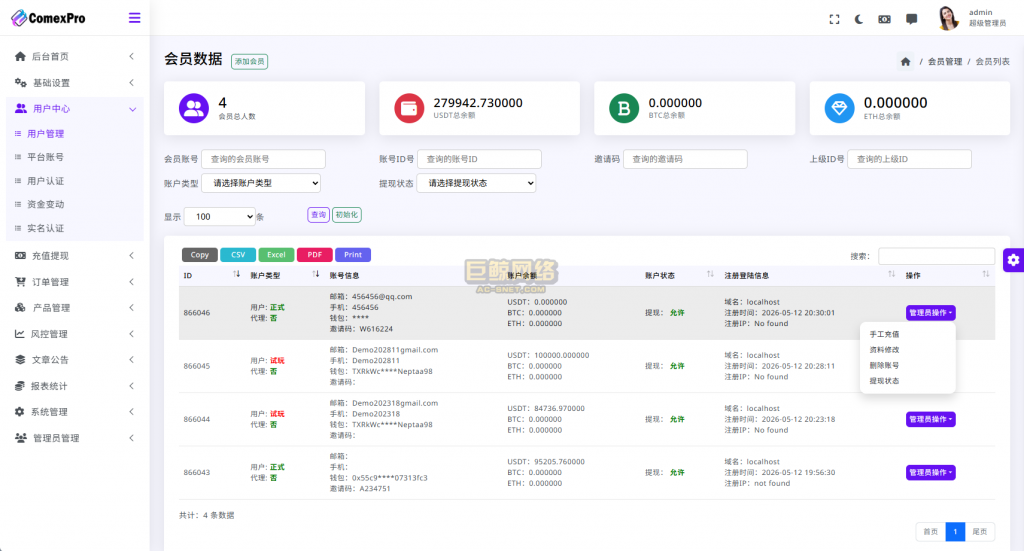Choose 手工充值 from the dropdown menu
Image resolution: width=1024 pixels, height=551 pixels.
point(908,334)
